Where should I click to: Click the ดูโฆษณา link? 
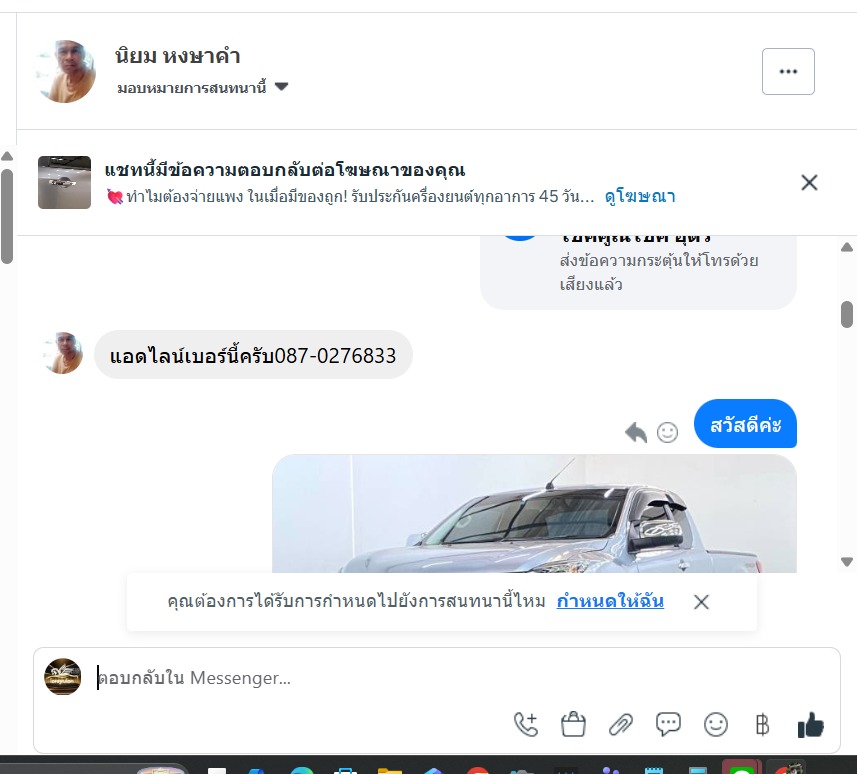(640, 196)
